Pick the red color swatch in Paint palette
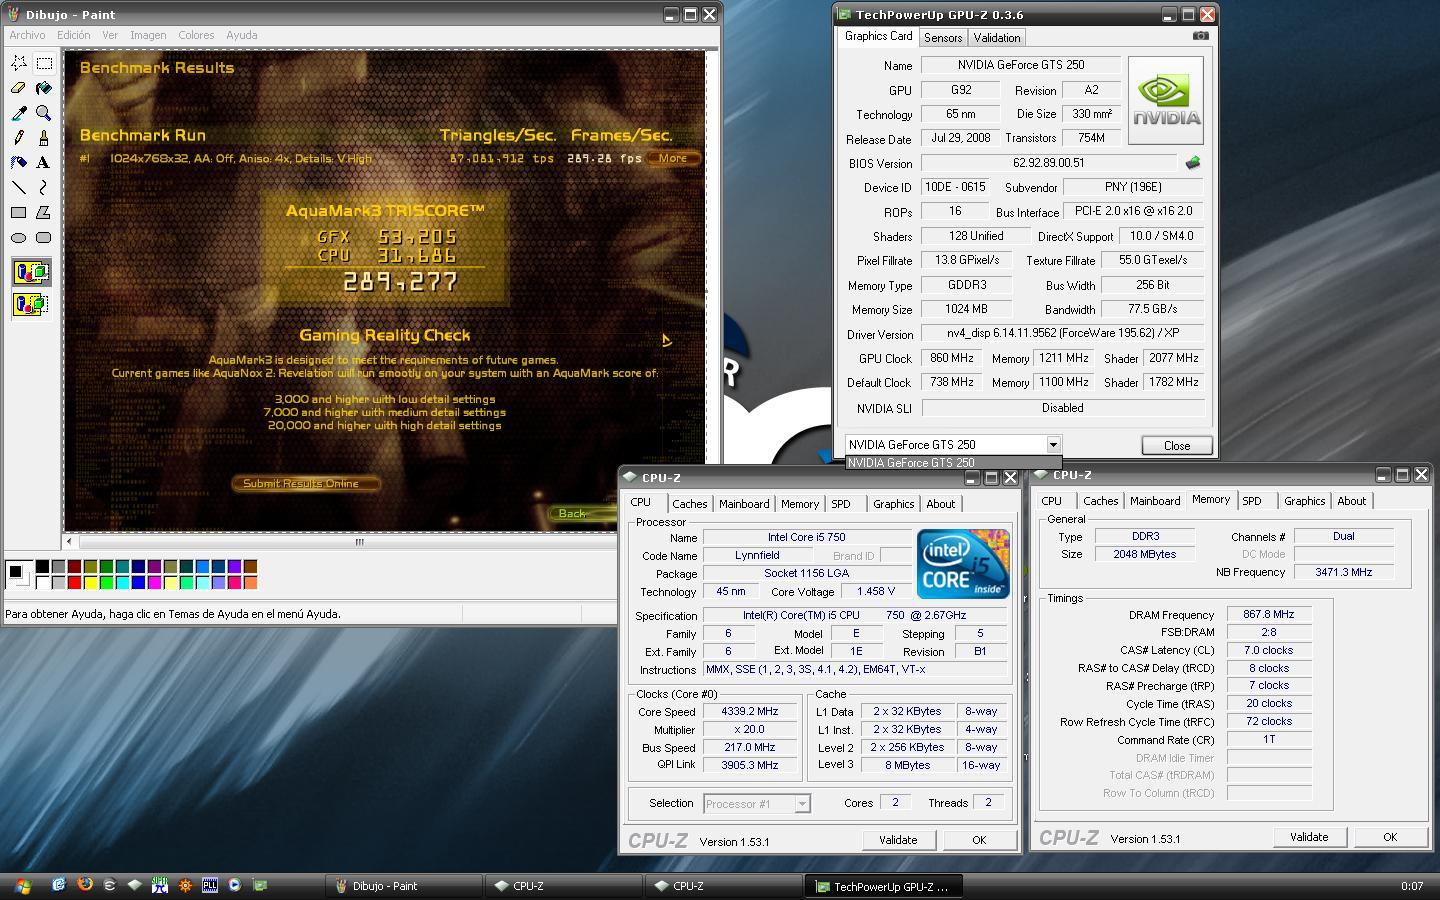Screen dimensions: 1440x900 [x=74, y=582]
